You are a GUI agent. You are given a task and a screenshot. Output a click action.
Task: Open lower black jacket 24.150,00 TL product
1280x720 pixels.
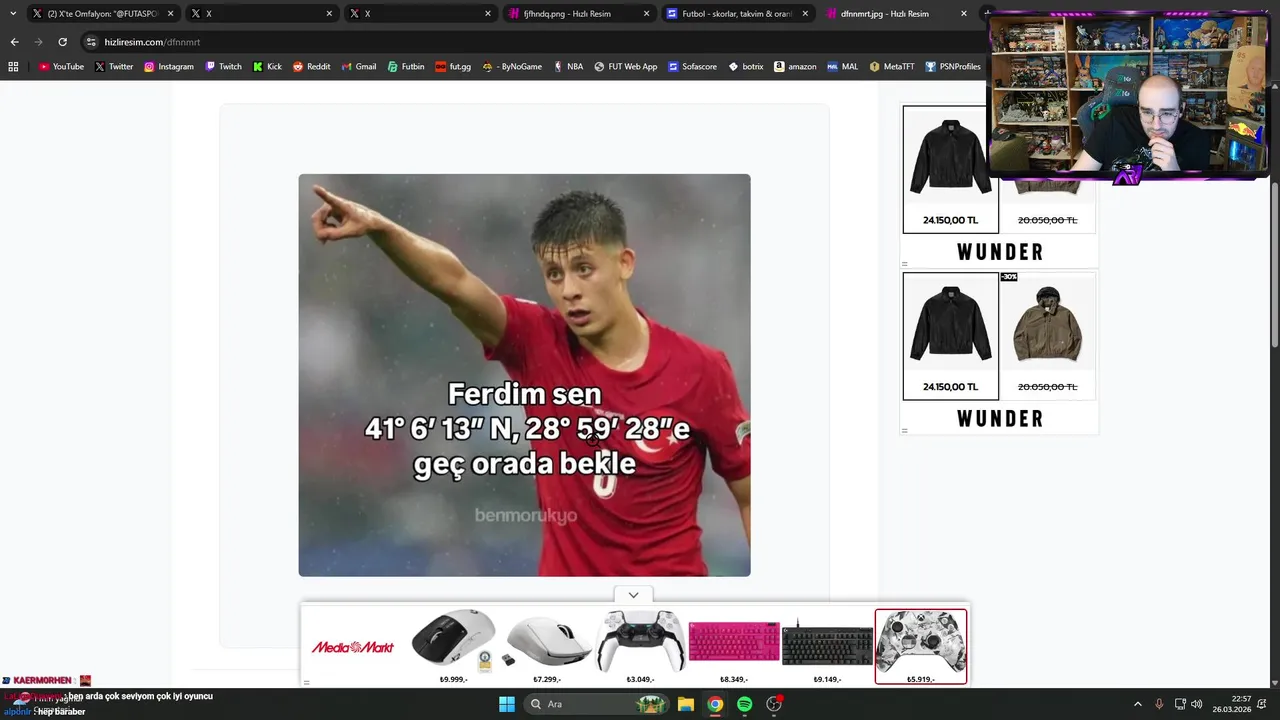pyautogui.click(x=951, y=336)
